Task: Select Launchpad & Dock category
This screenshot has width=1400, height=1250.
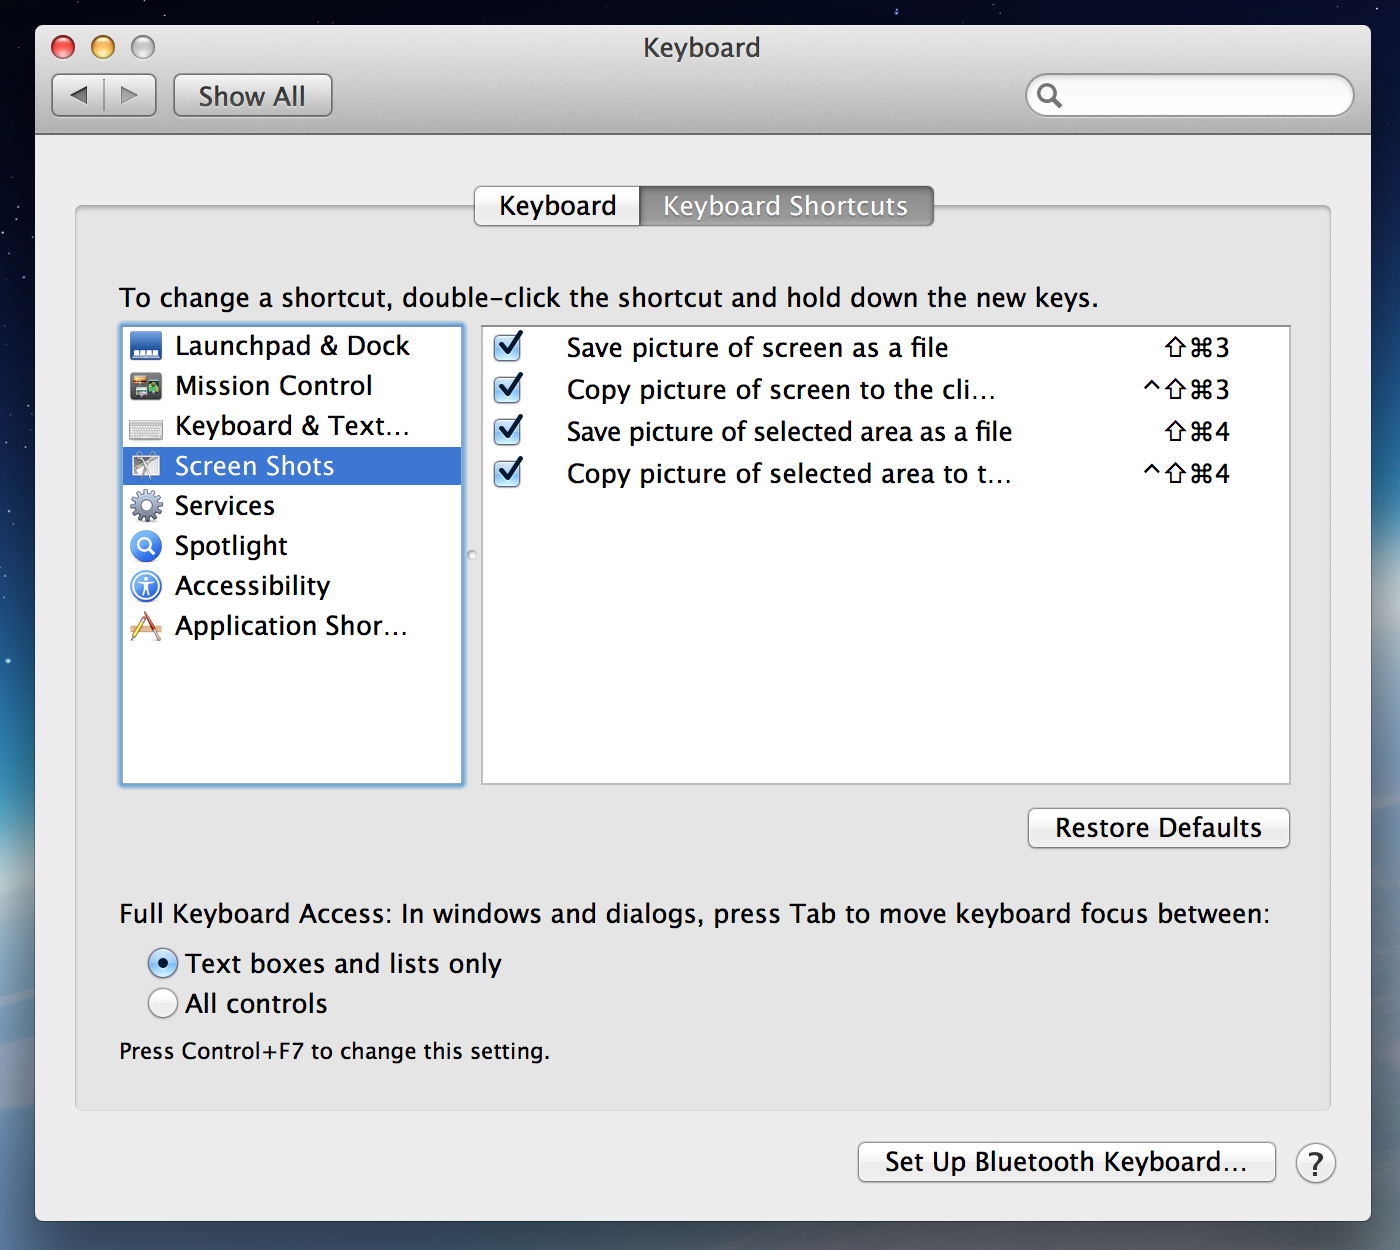Action: 292,346
